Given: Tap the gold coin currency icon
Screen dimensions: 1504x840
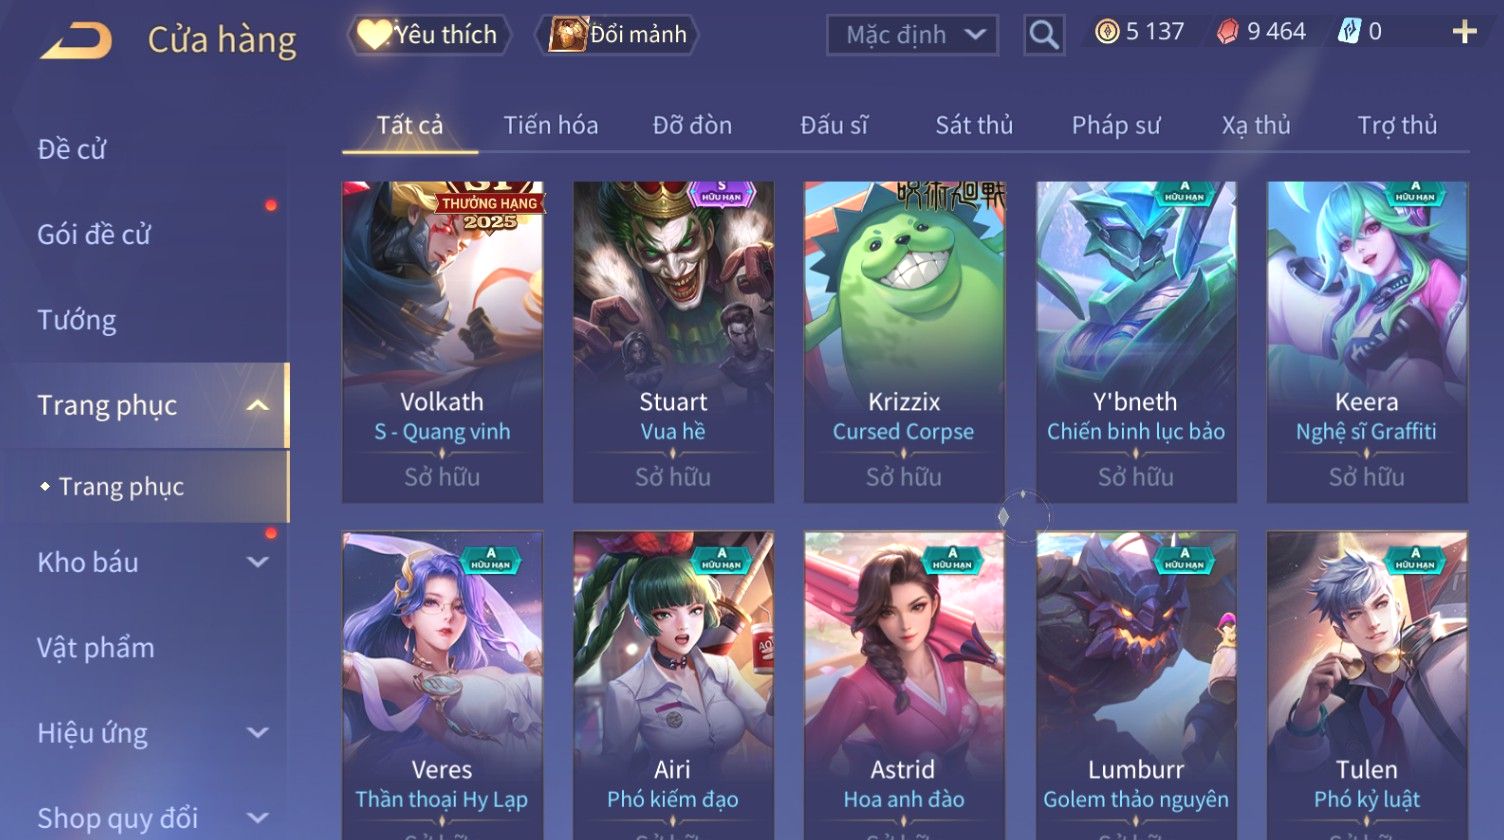Looking at the screenshot, I should [x=1107, y=32].
